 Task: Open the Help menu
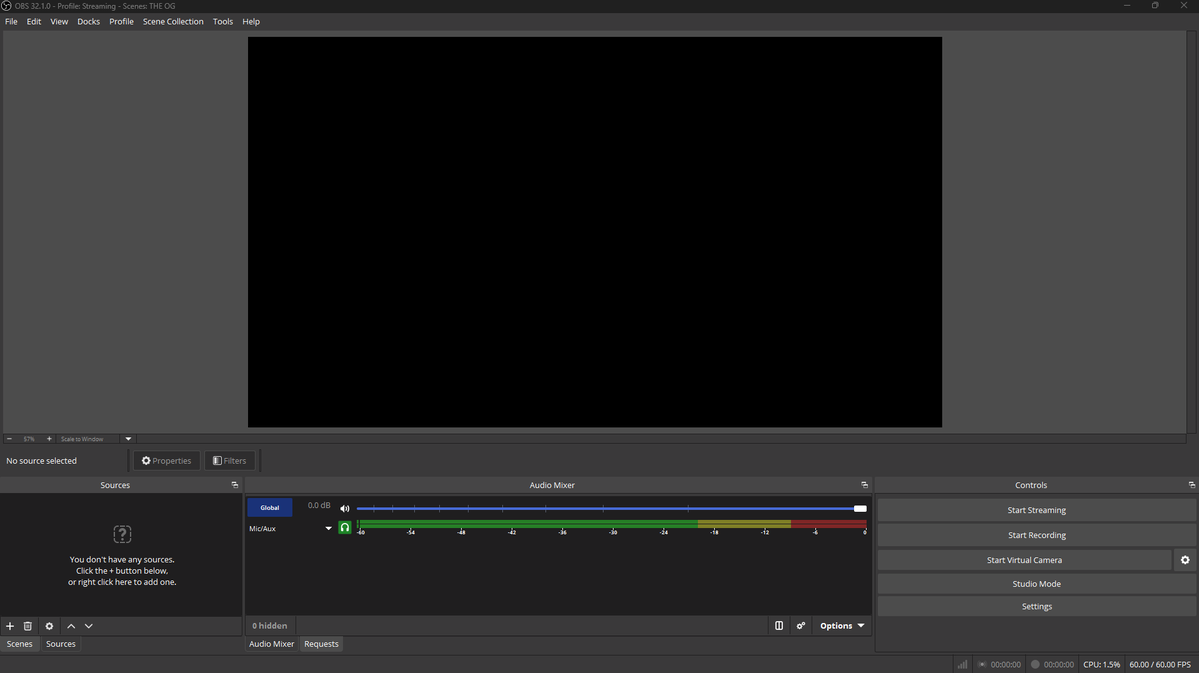pyautogui.click(x=251, y=21)
